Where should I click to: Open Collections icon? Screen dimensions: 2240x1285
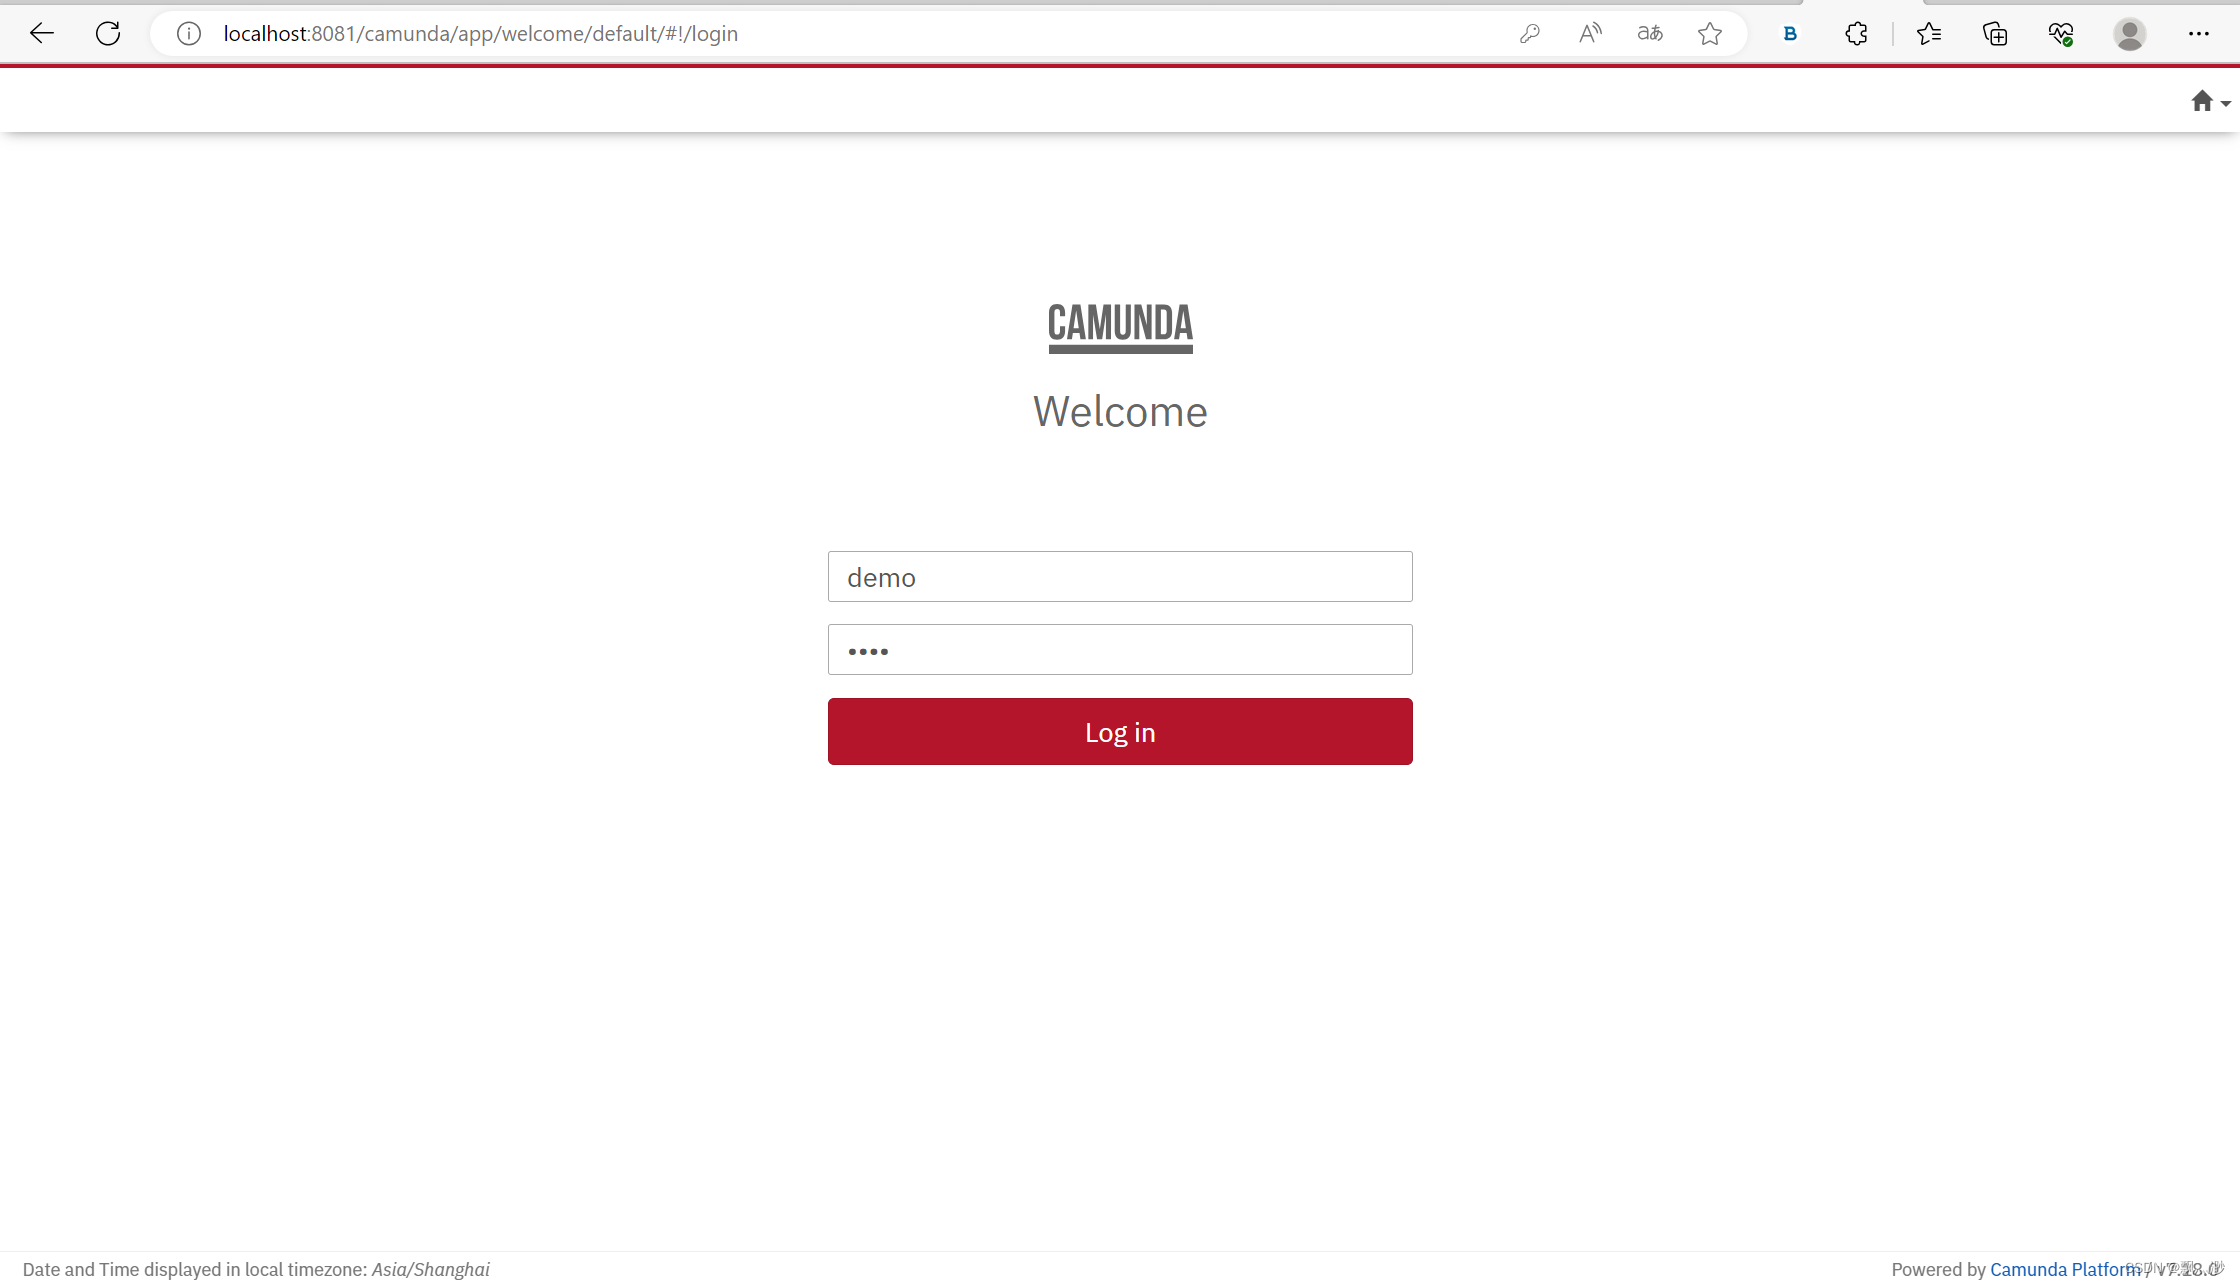[x=1995, y=33]
